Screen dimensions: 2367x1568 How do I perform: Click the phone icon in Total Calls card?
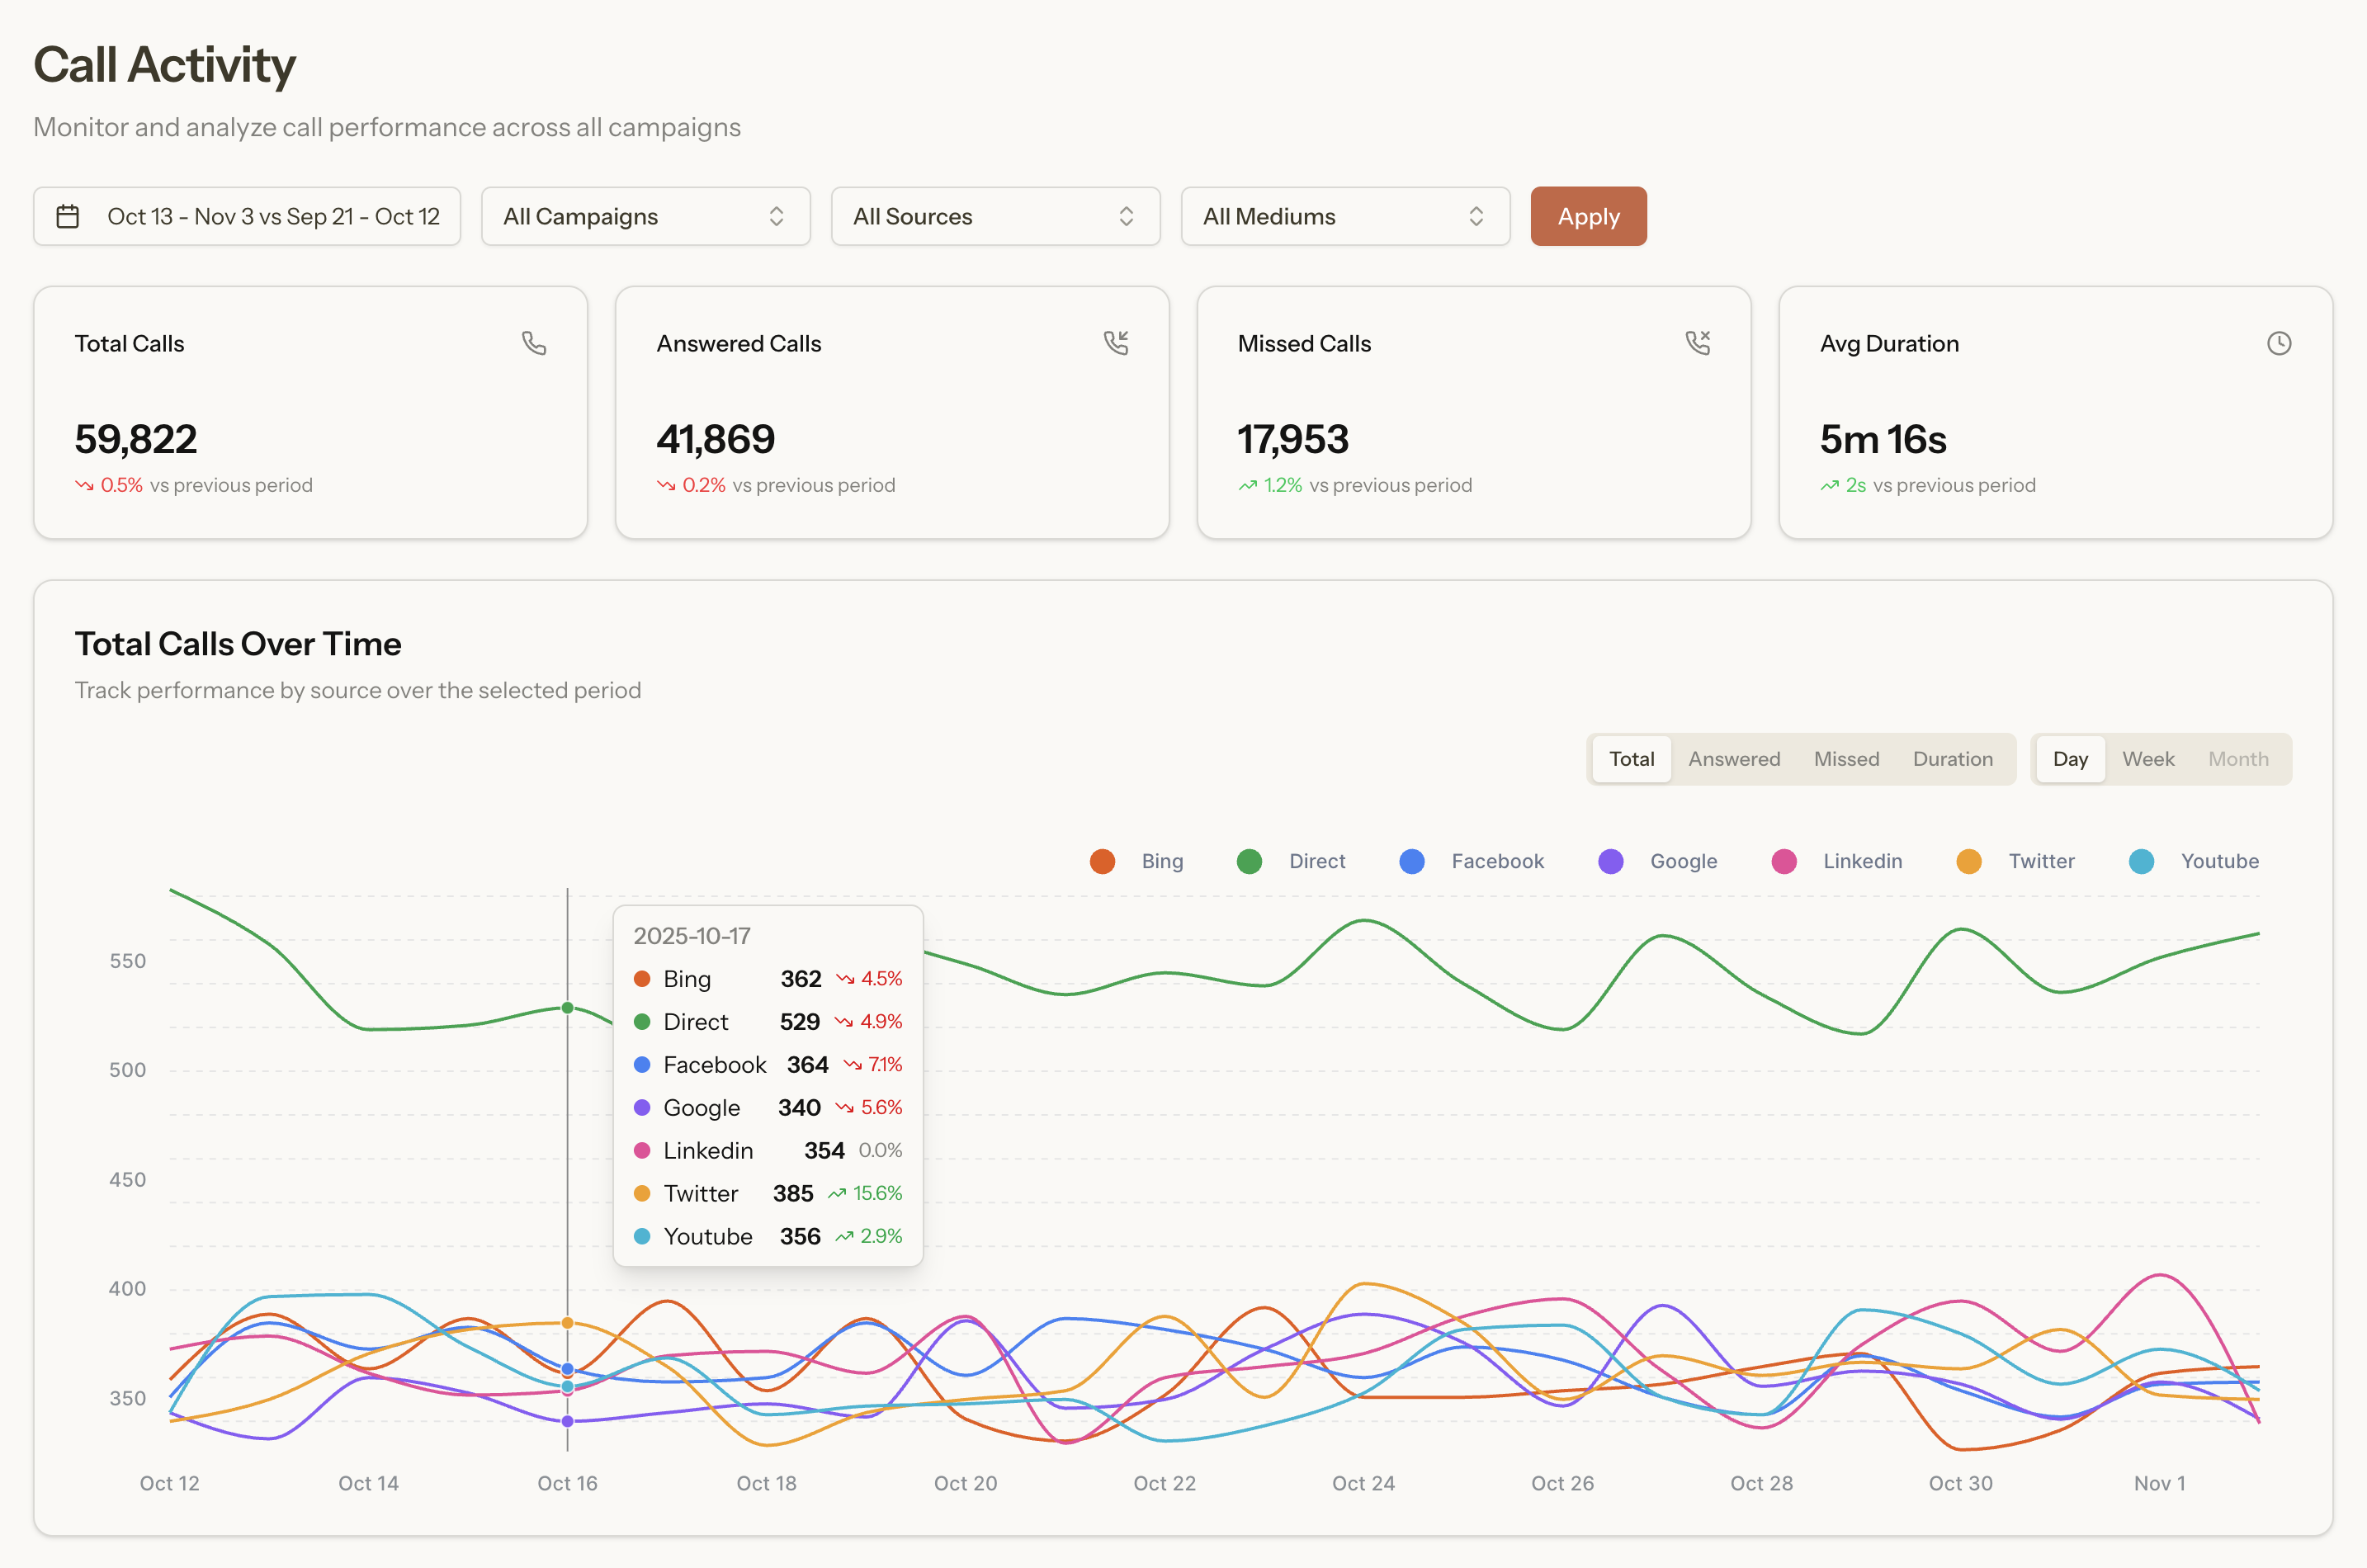point(534,343)
